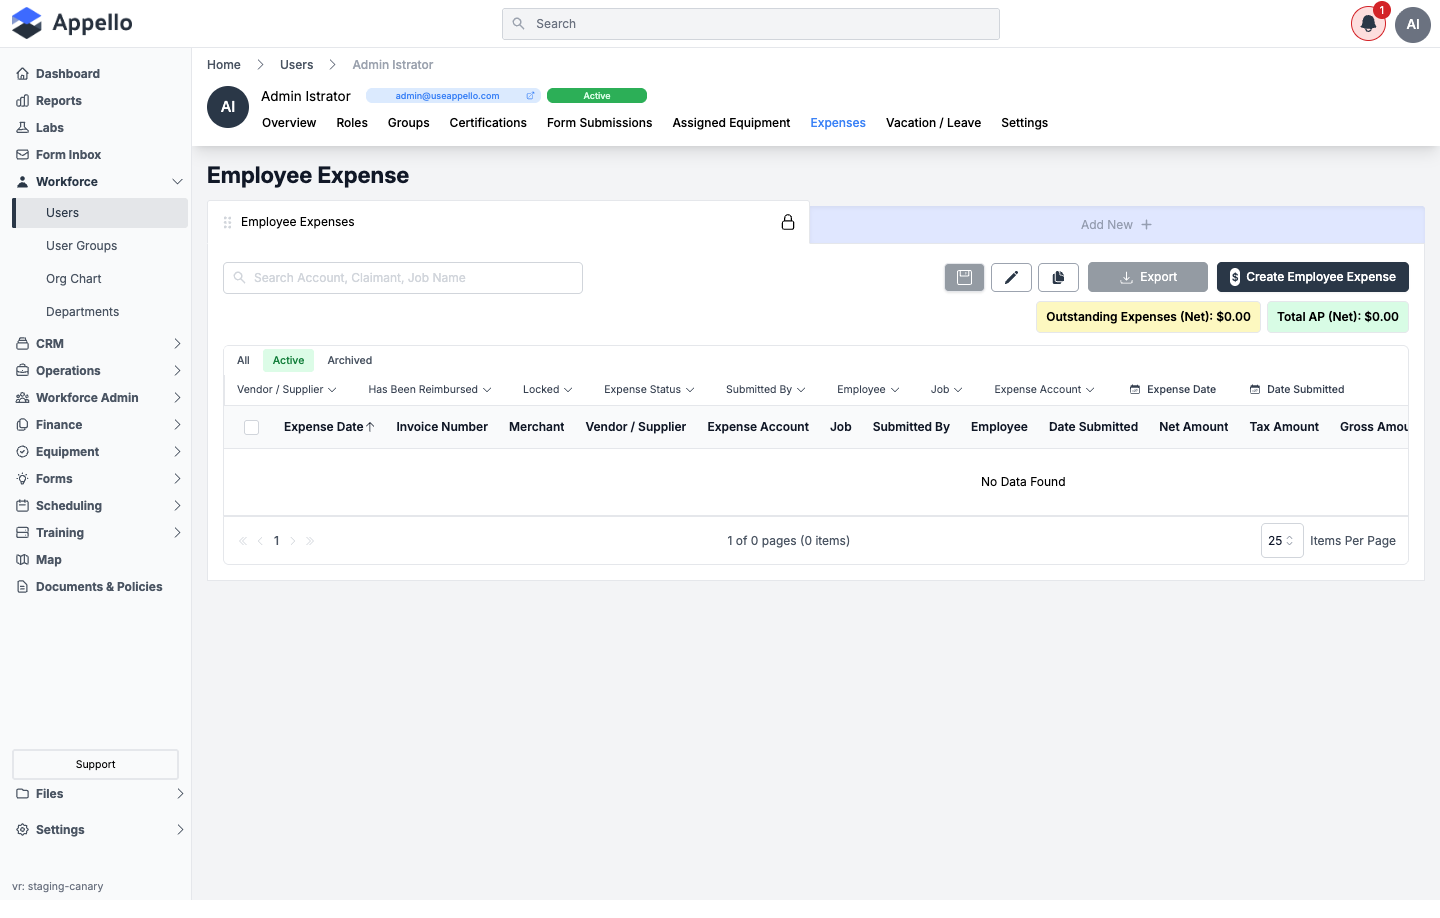Open the notifications bell

[1368, 24]
